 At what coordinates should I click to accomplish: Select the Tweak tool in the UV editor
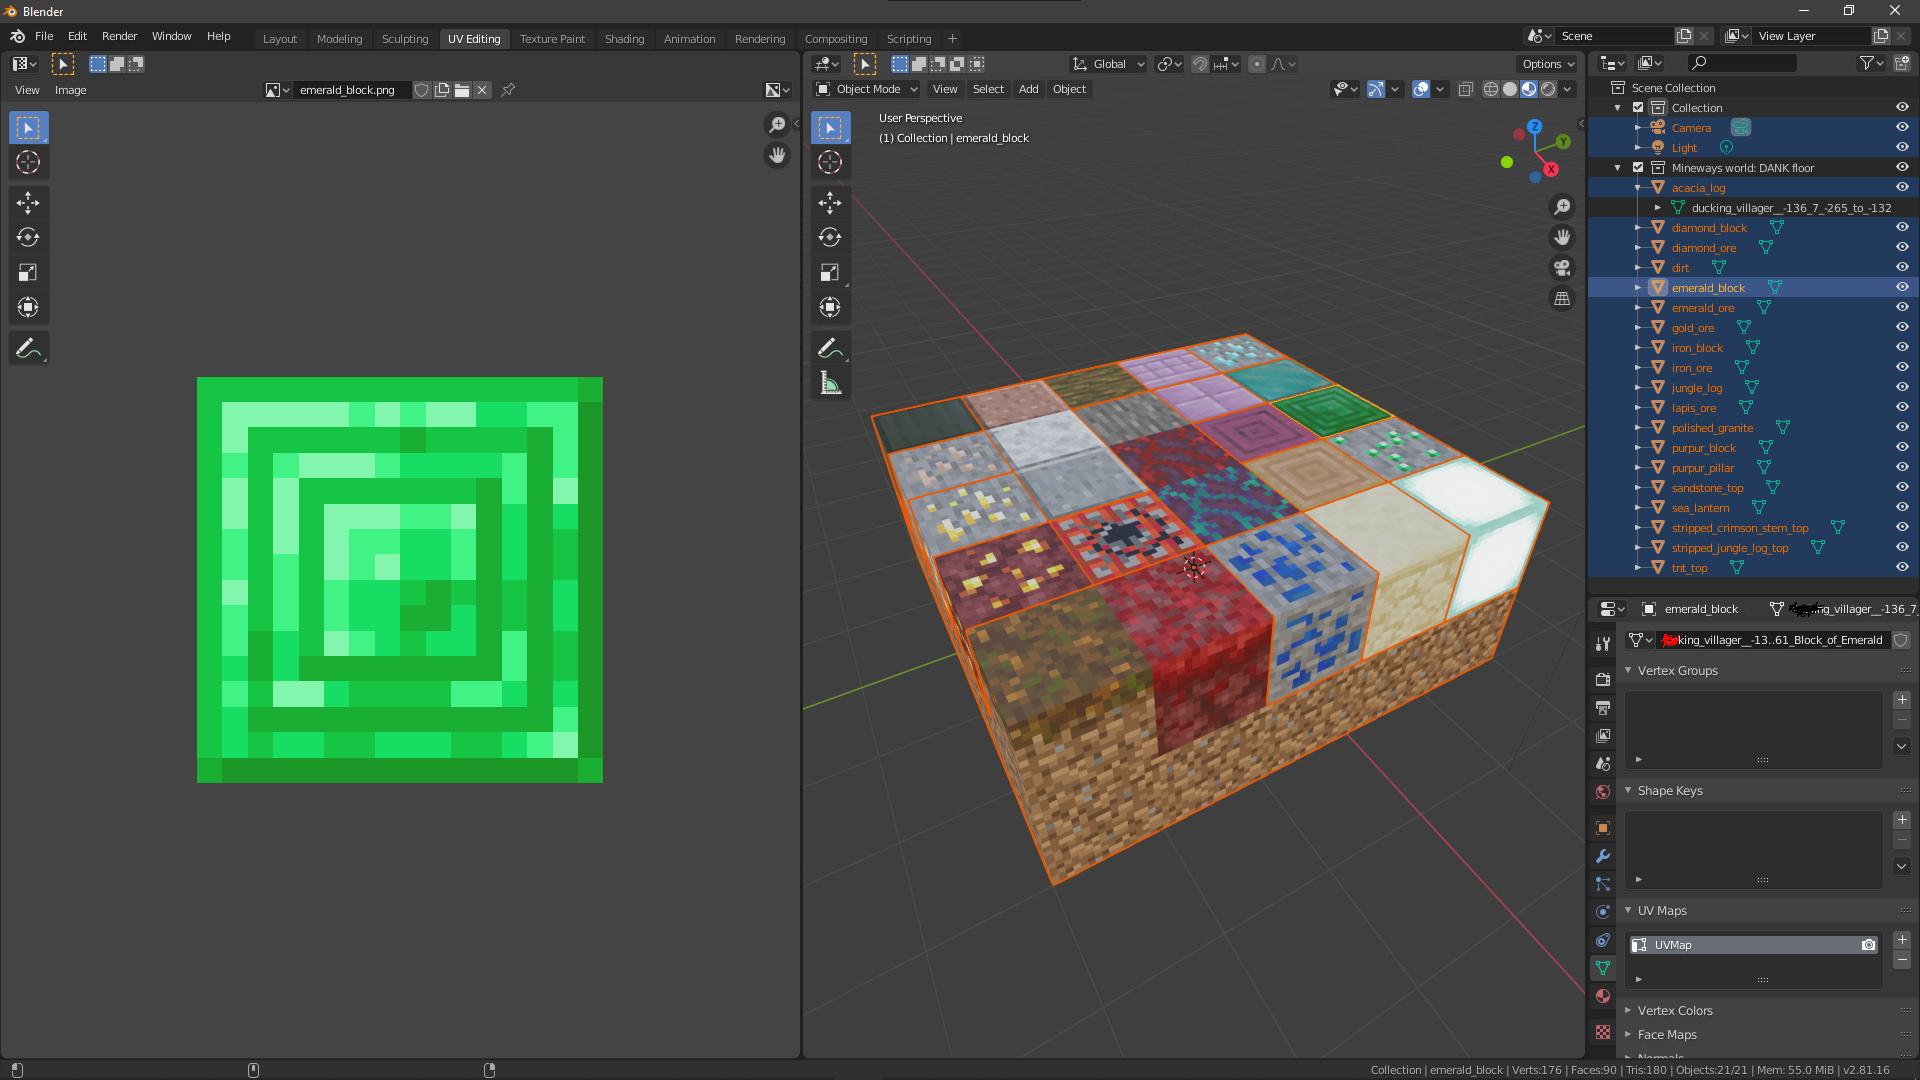click(28, 127)
